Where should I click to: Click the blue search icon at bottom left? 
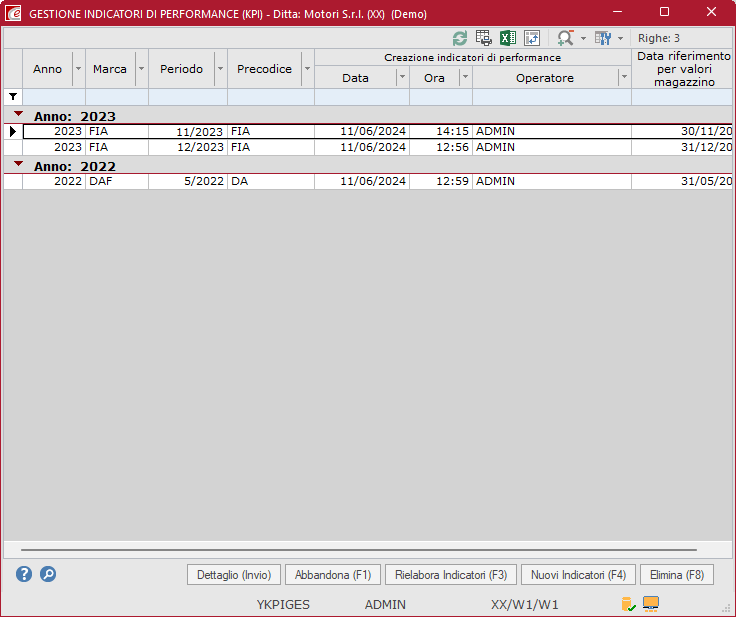(x=47, y=574)
